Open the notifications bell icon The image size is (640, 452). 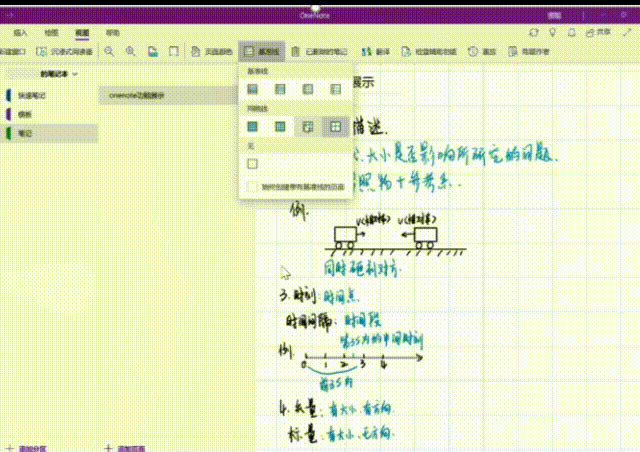pos(572,33)
